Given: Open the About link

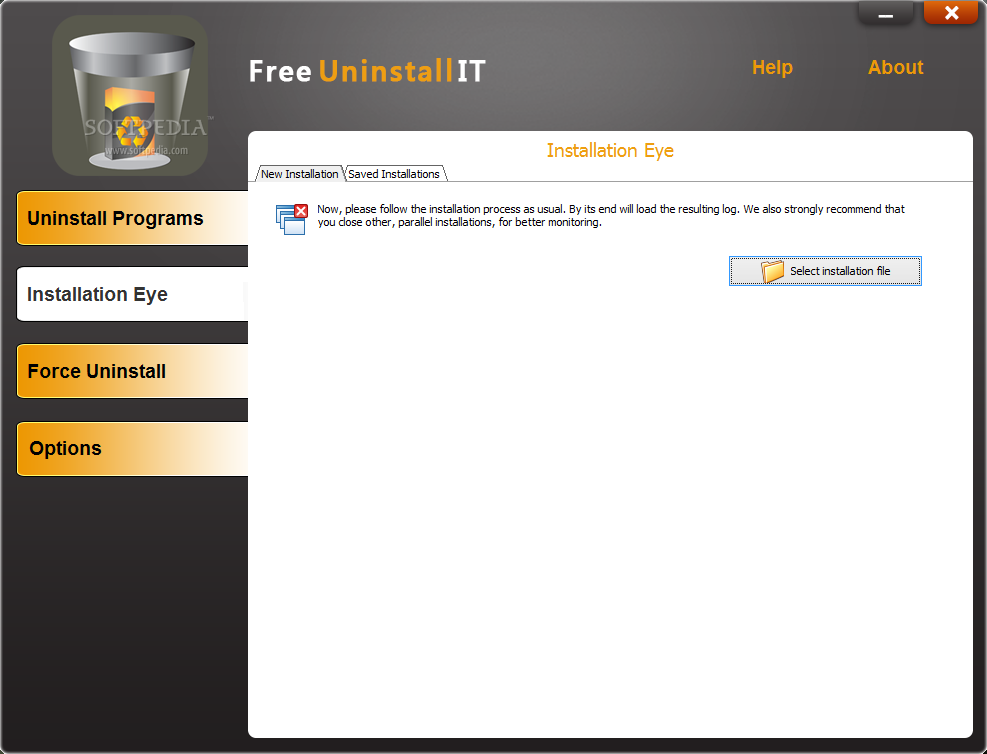Looking at the screenshot, I should (x=895, y=67).
